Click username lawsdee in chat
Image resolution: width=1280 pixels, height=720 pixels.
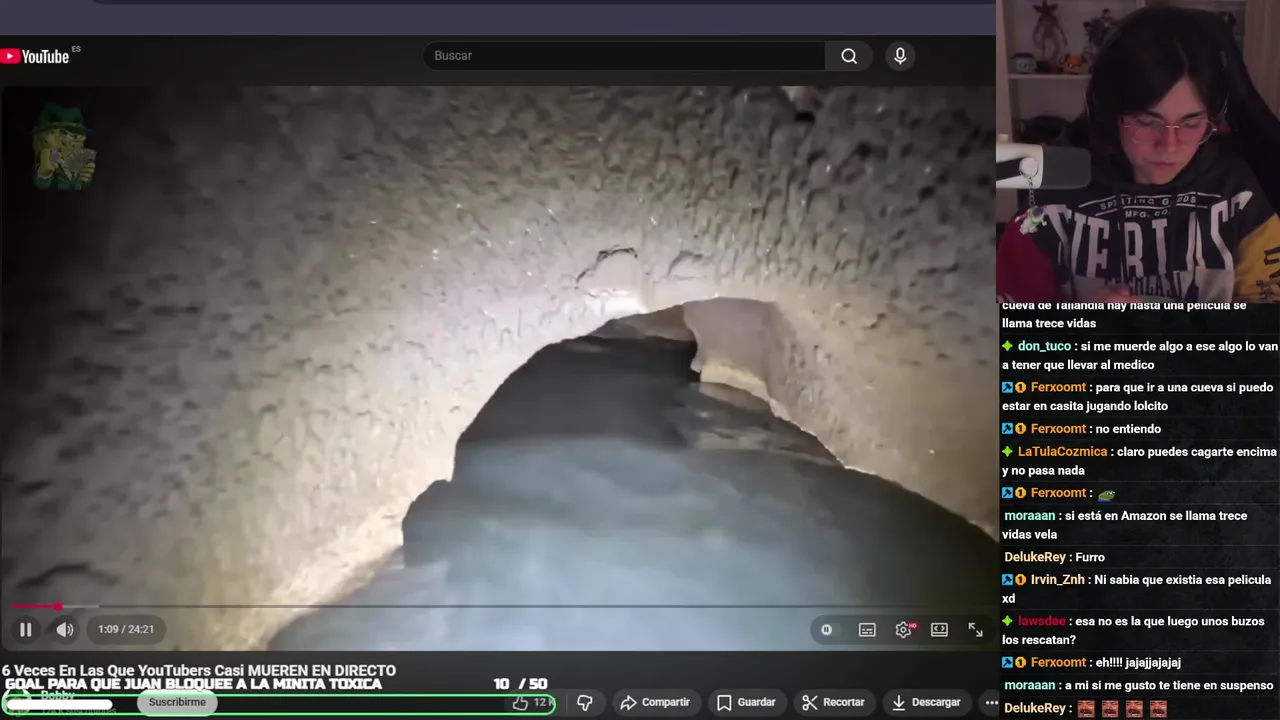click(x=1042, y=621)
